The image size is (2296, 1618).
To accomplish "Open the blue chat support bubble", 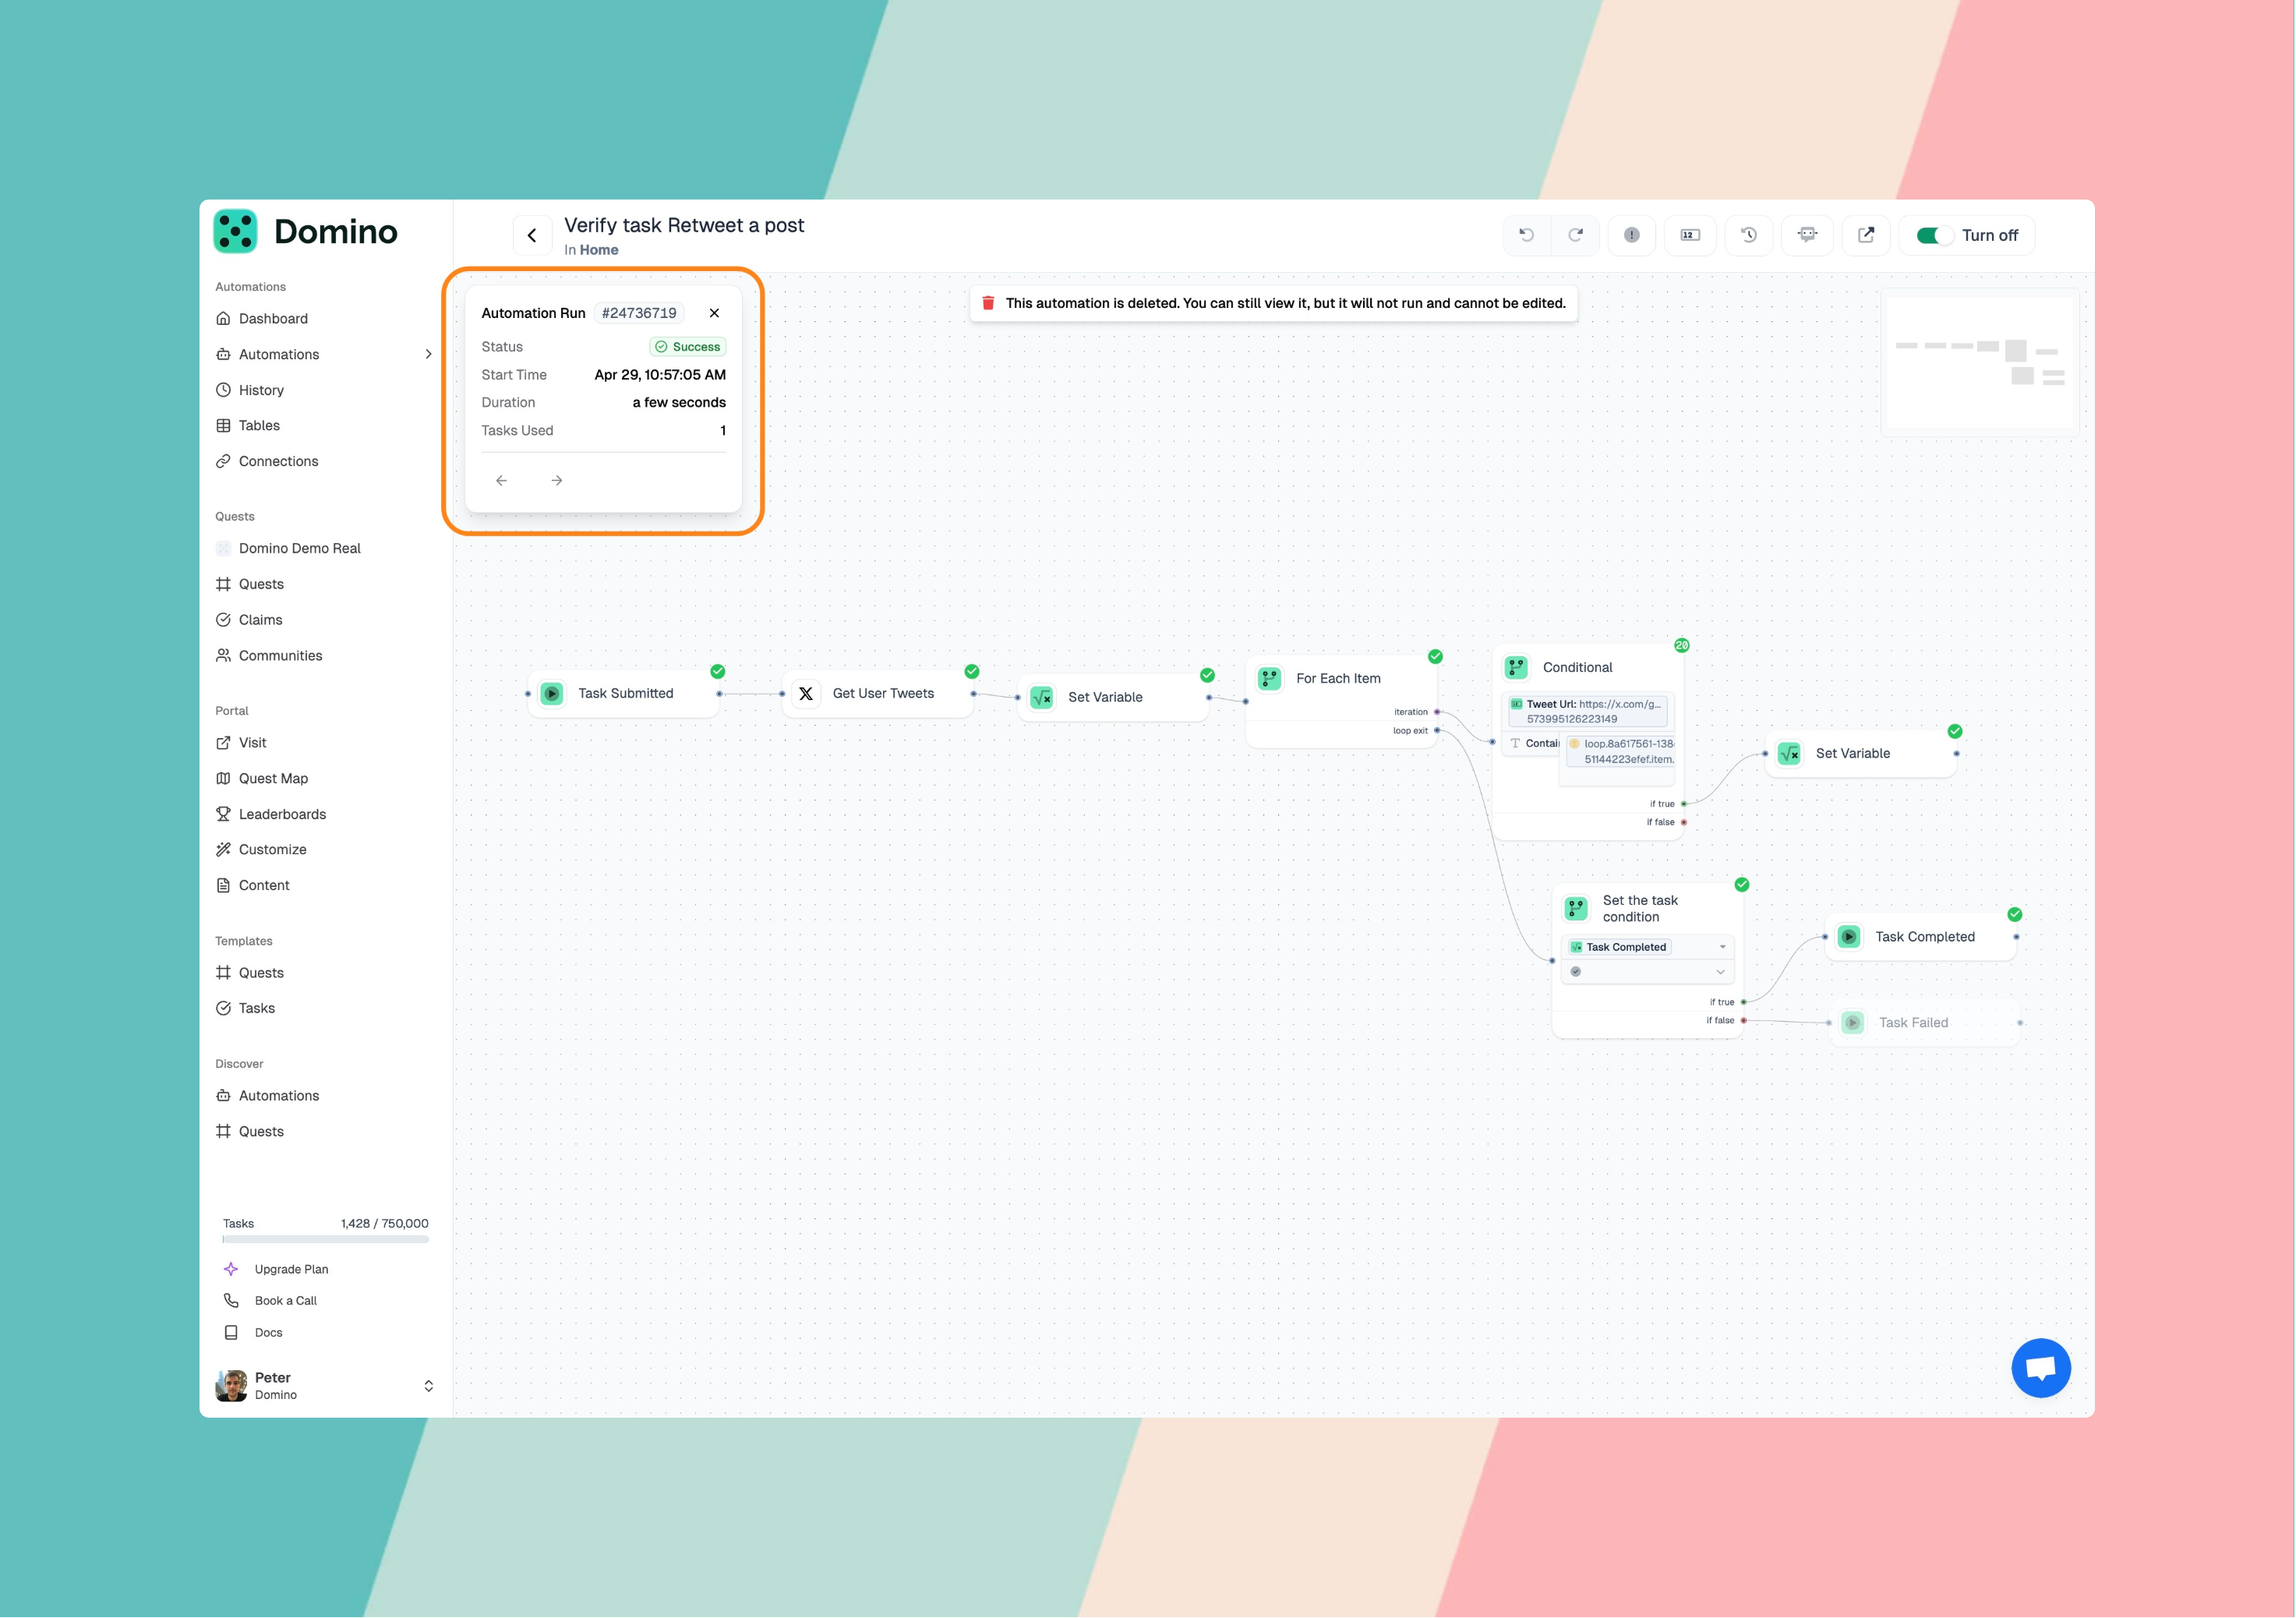I will tap(2040, 1368).
